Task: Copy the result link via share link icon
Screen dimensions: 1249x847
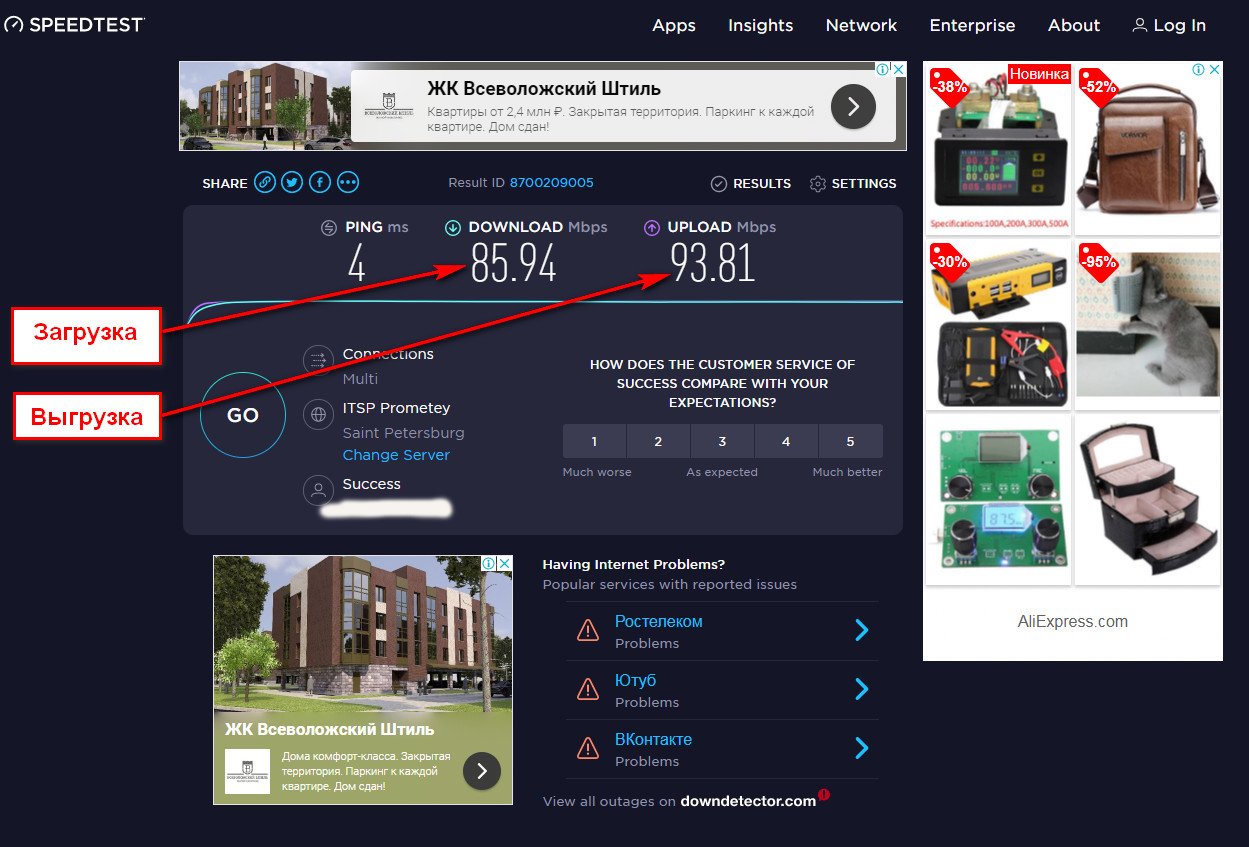Action: [265, 182]
